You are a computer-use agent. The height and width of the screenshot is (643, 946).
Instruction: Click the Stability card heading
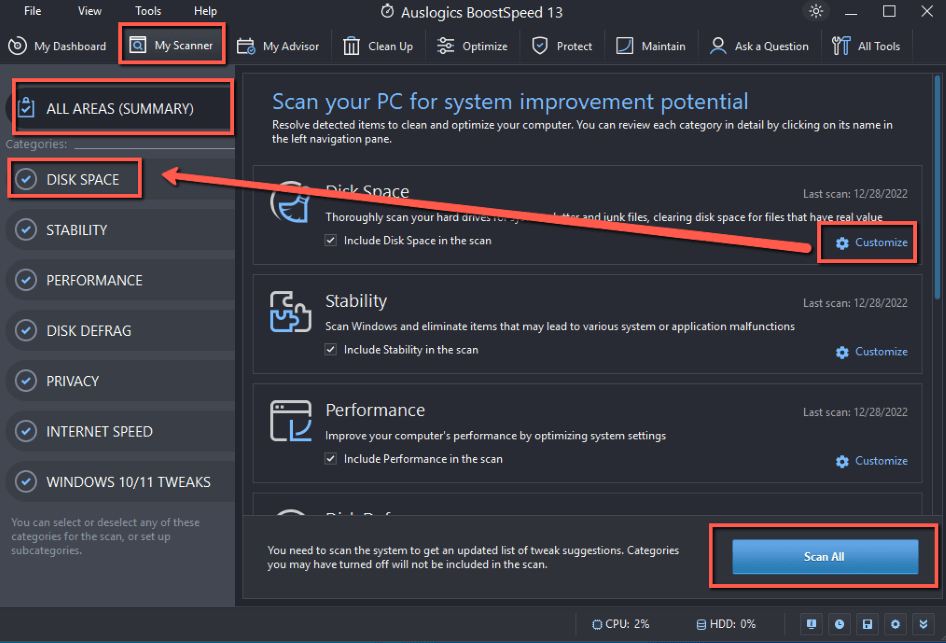click(x=356, y=301)
